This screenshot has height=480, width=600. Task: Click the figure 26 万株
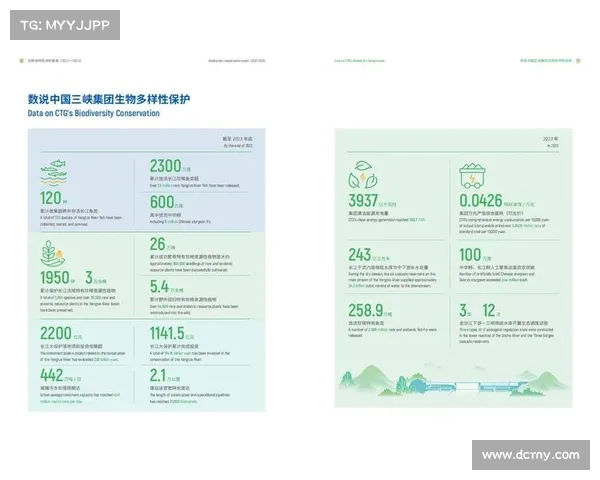click(x=162, y=244)
